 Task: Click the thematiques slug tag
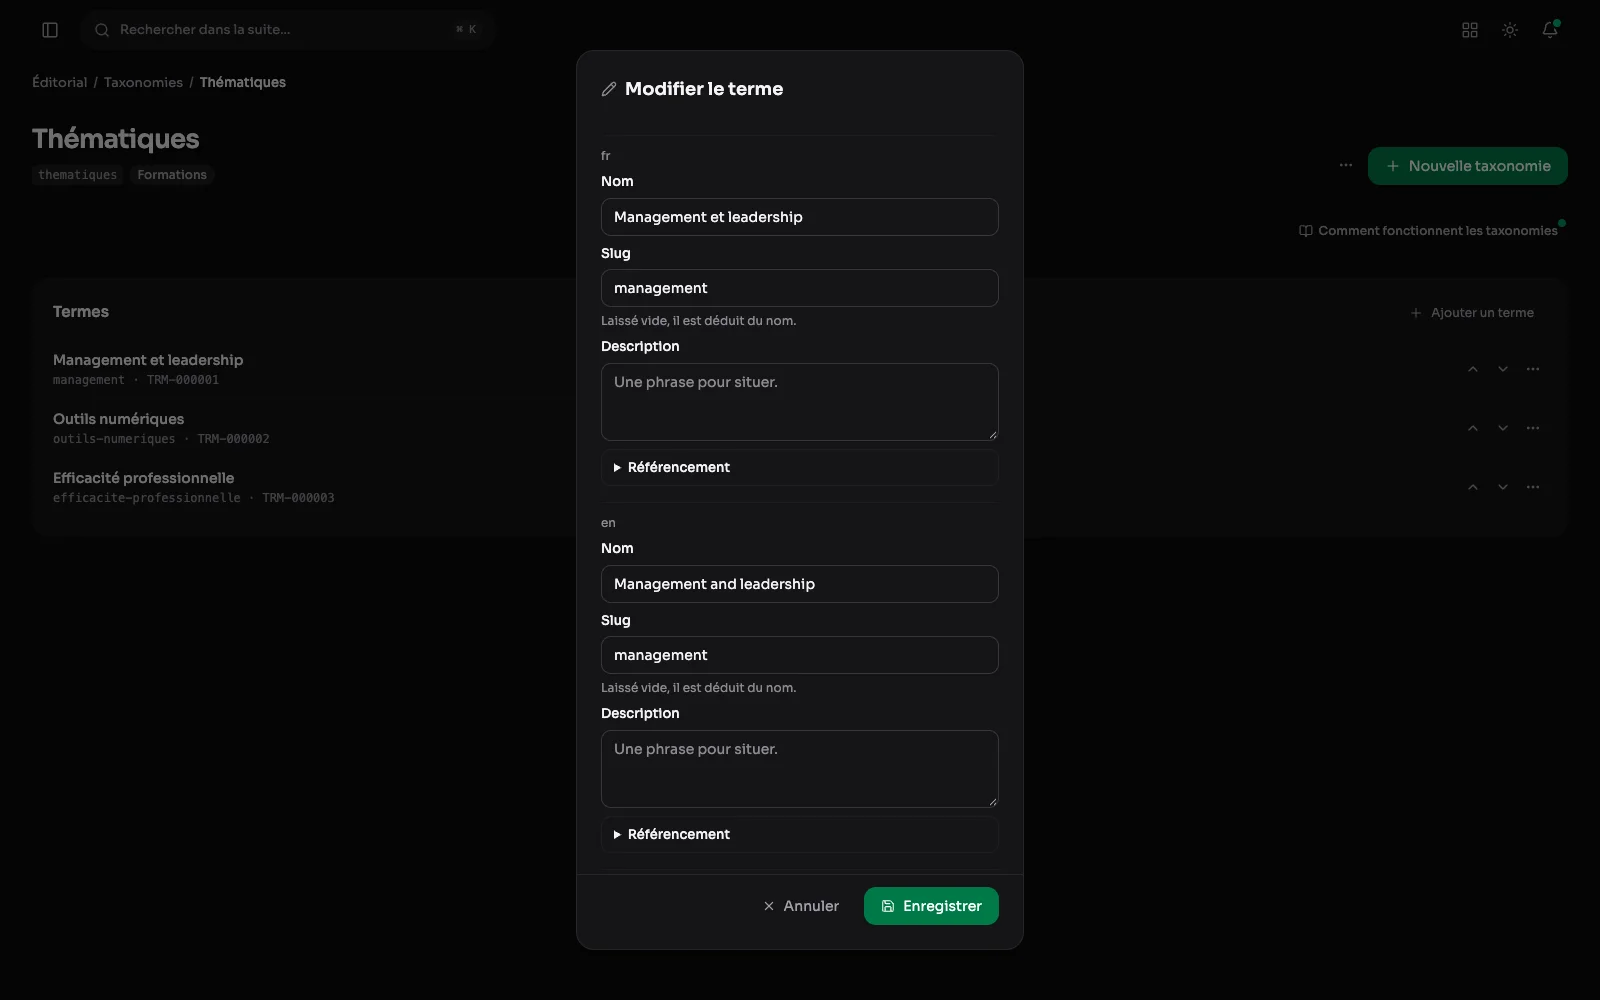78,175
